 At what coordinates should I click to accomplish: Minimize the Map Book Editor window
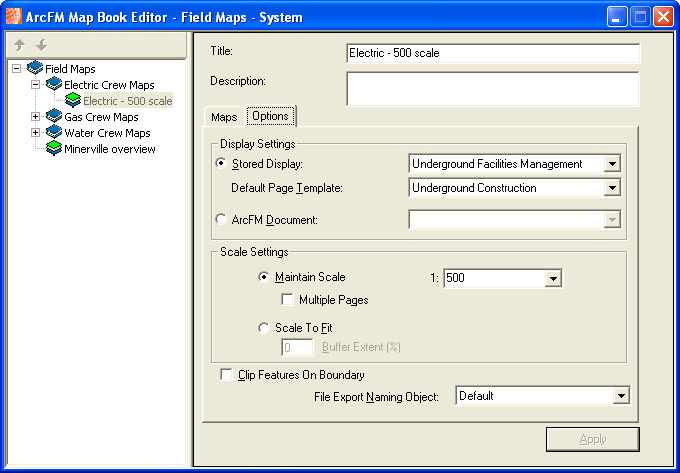pyautogui.click(x=616, y=17)
